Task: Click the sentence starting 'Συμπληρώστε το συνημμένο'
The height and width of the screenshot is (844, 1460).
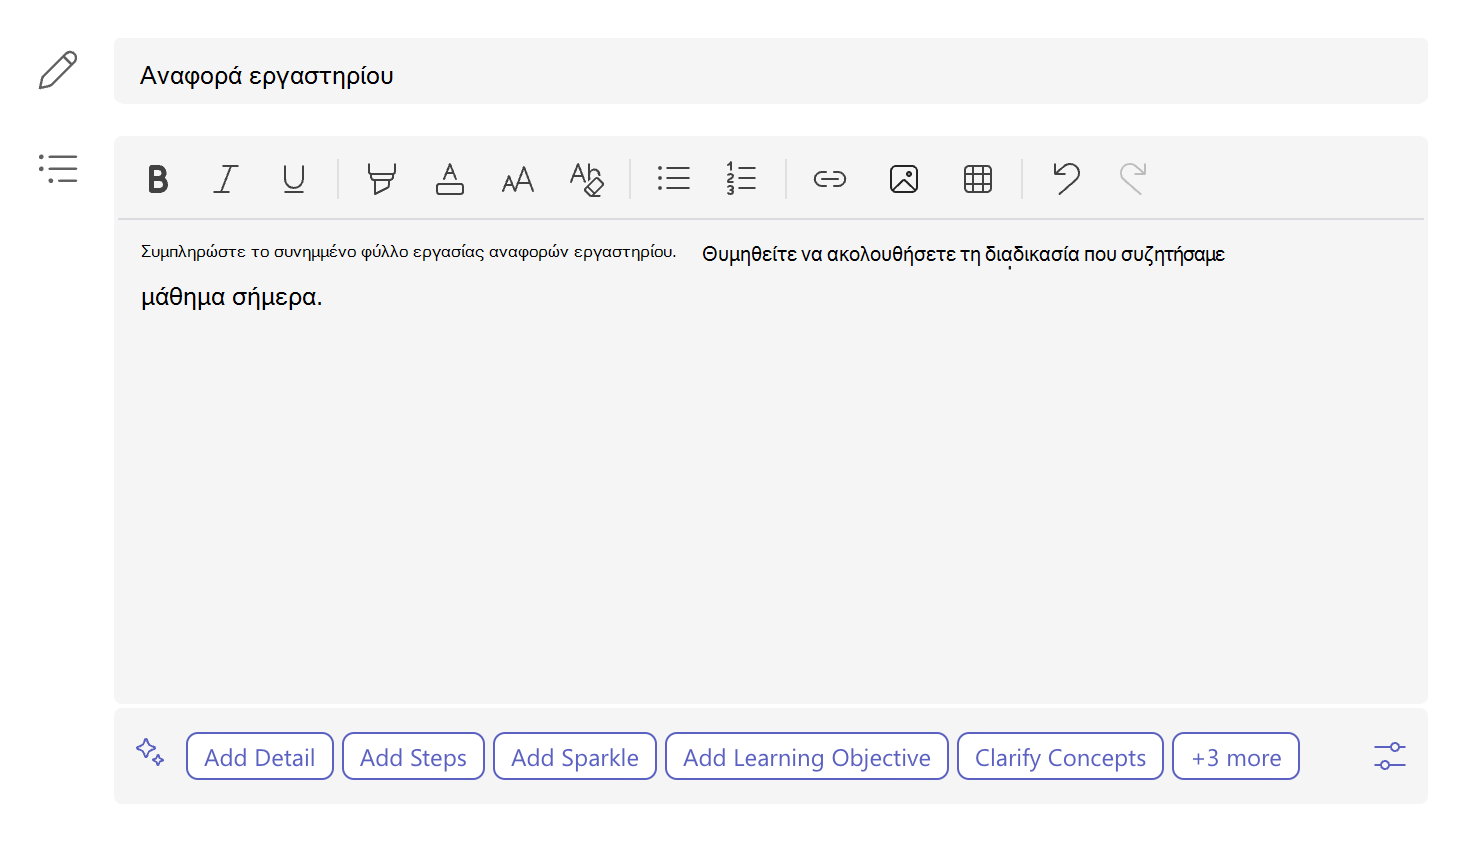Action: click(x=408, y=252)
